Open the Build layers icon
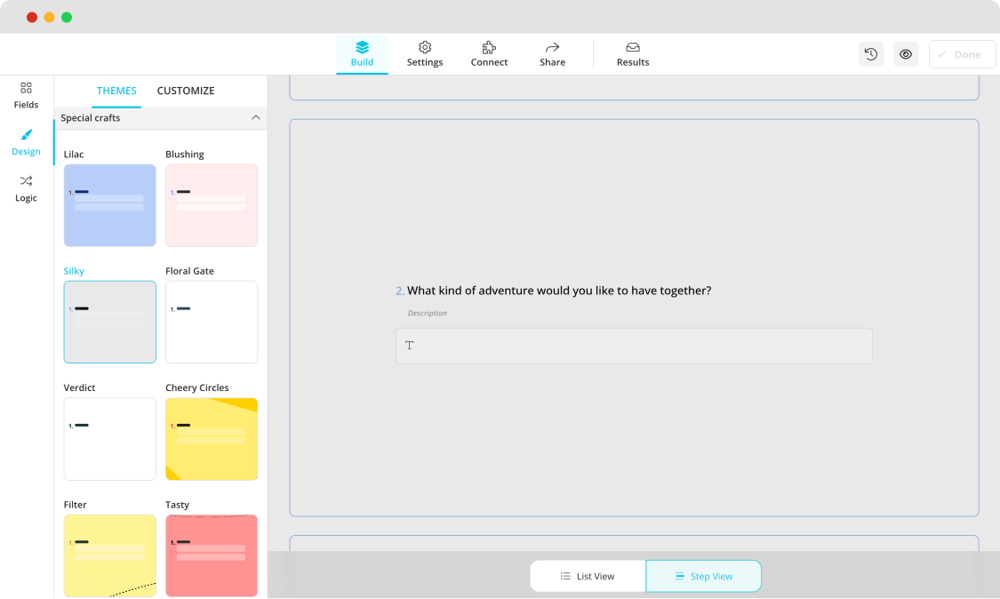This screenshot has width=1000, height=599. [362, 48]
